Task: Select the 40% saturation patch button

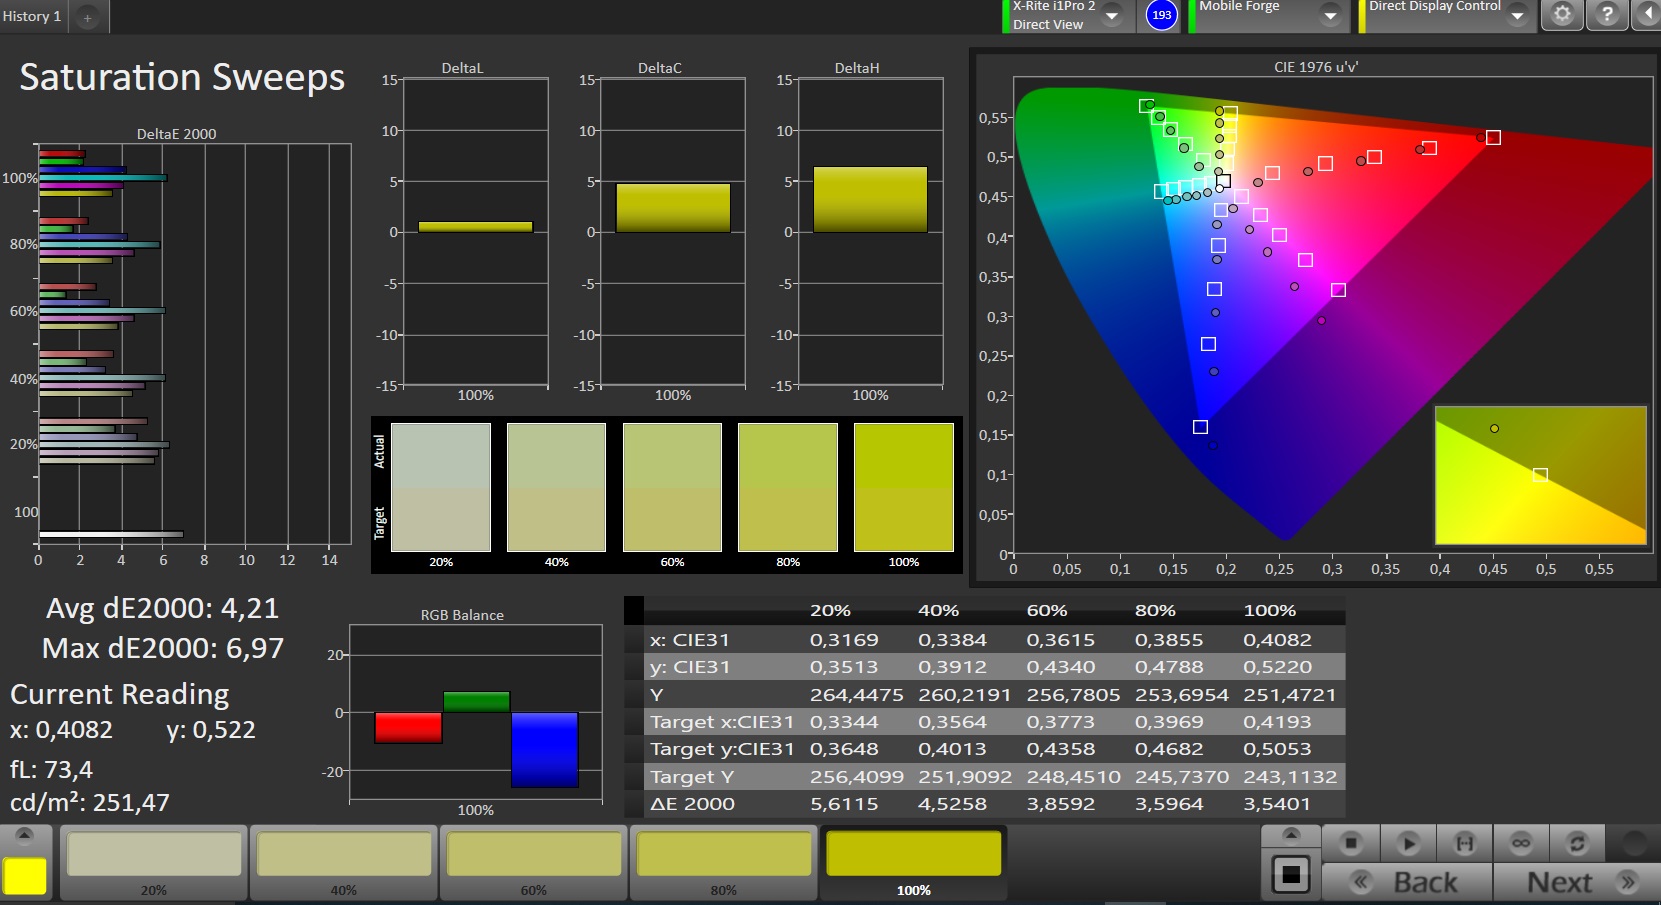Action: [344, 862]
